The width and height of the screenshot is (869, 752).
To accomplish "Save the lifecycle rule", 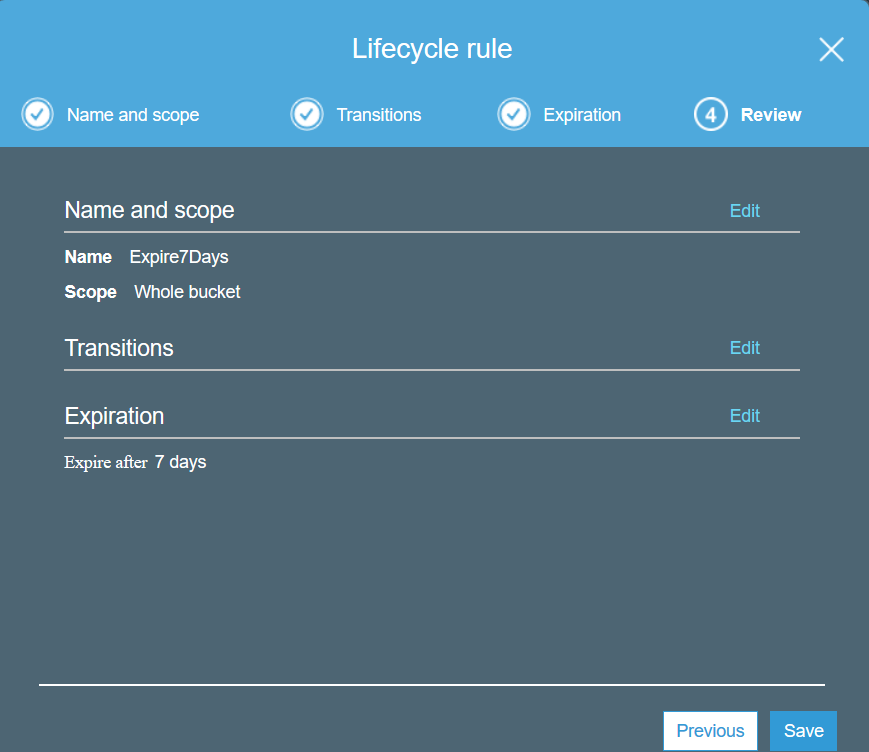I will [x=803, y=731].
